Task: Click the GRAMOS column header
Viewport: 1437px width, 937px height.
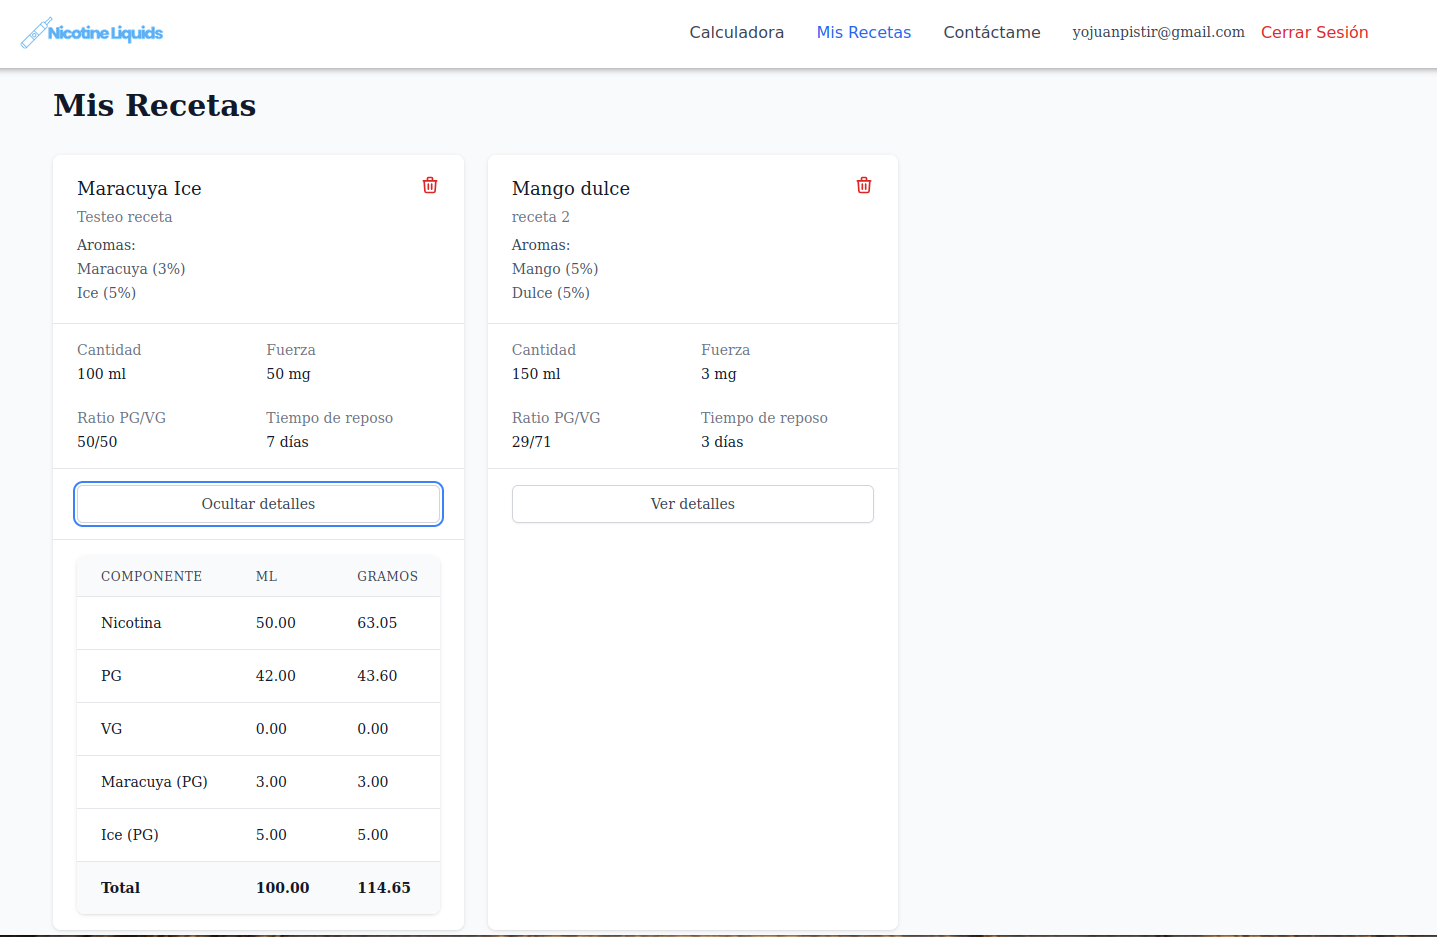Action: [x=388, y=576]
